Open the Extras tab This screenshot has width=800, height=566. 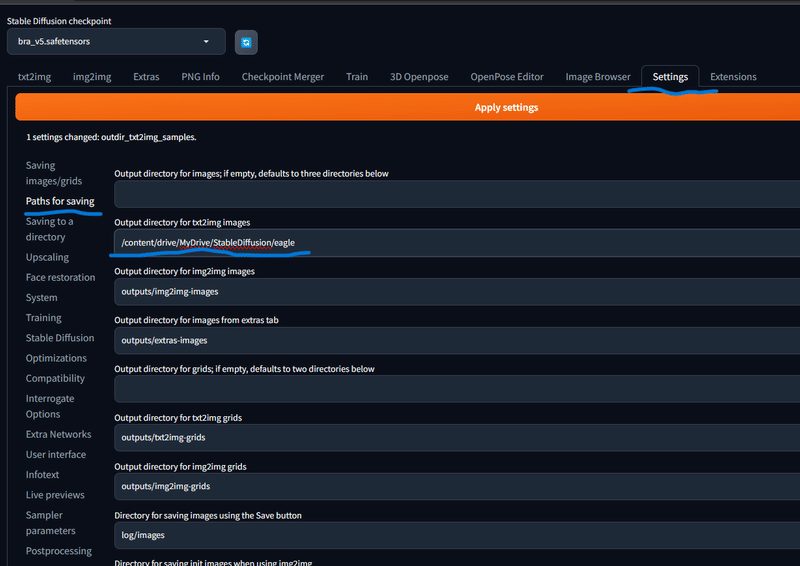coord(146,77)
